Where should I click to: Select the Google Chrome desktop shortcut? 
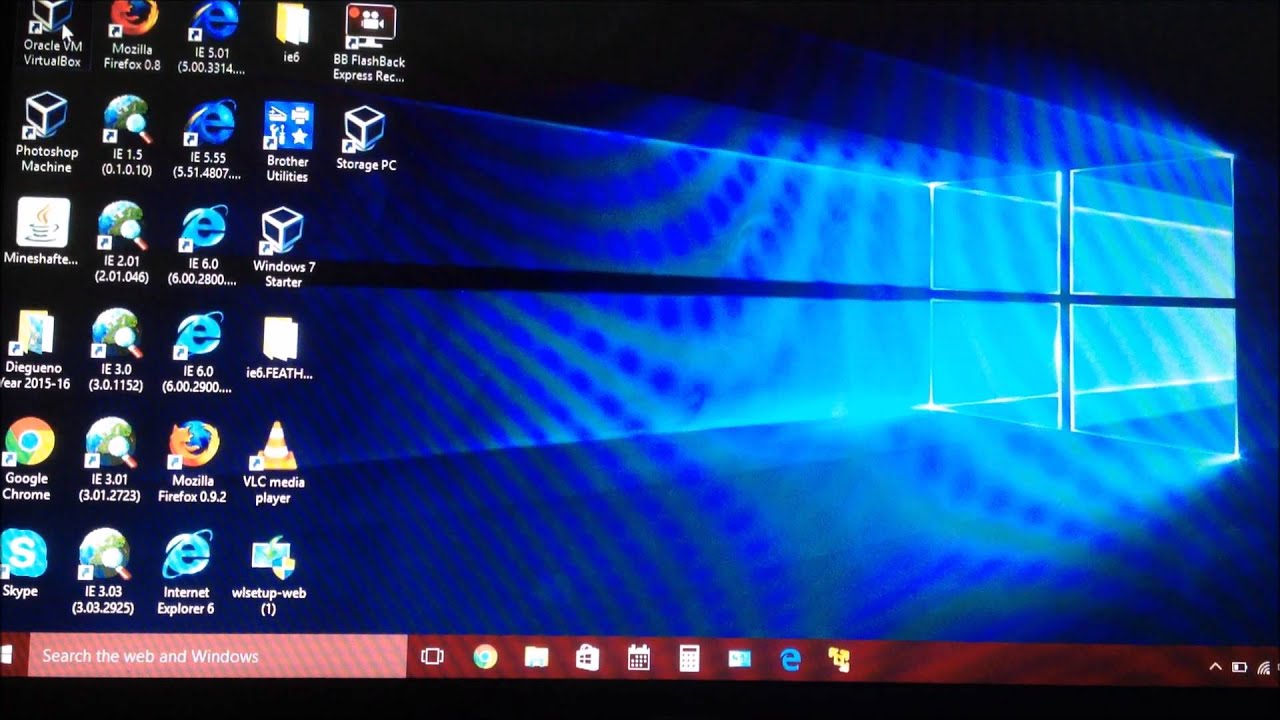[27, 460]
